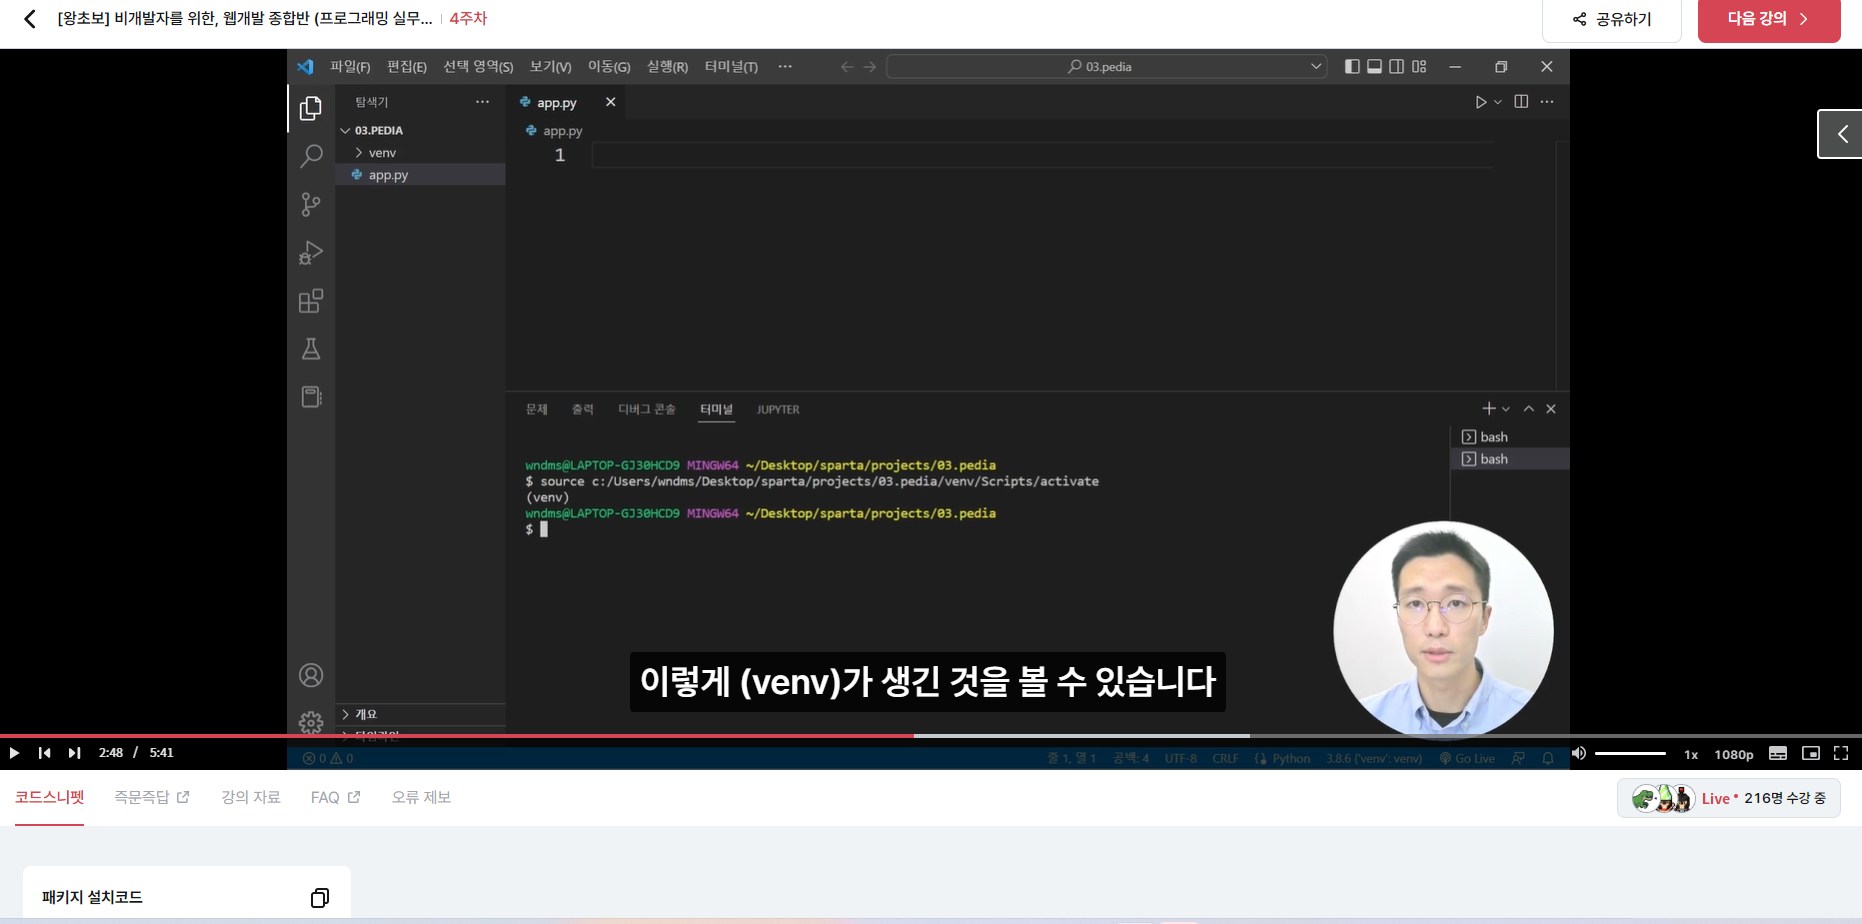Open the Source Control icon

click(311, 204)
